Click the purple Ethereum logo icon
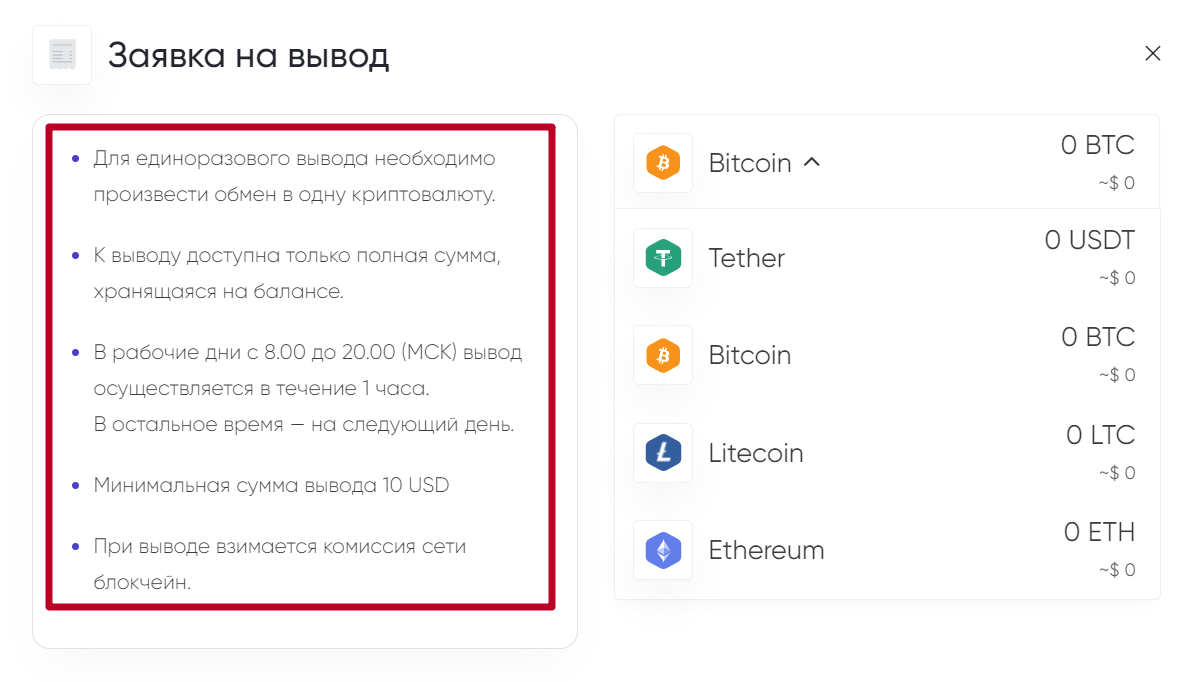This screenshot has width=1190, height=682. click(x=662, y=550)
